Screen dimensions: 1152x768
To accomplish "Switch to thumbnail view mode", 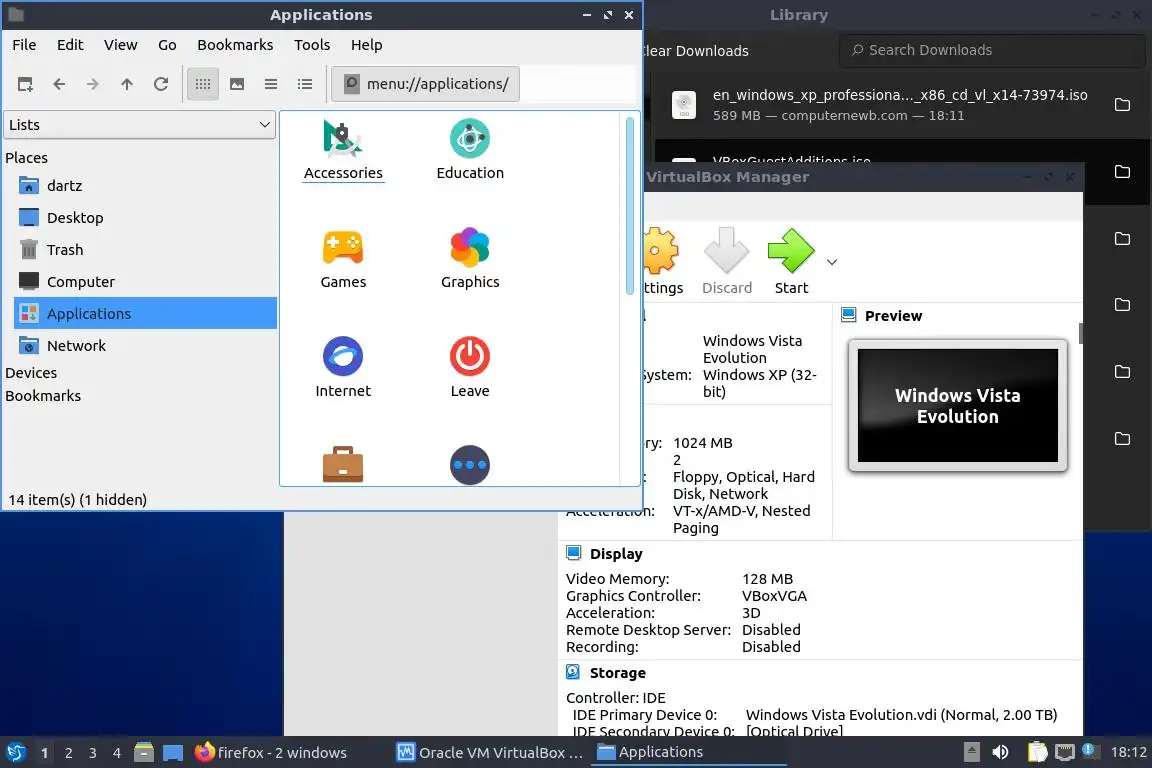I will (237, 84).
